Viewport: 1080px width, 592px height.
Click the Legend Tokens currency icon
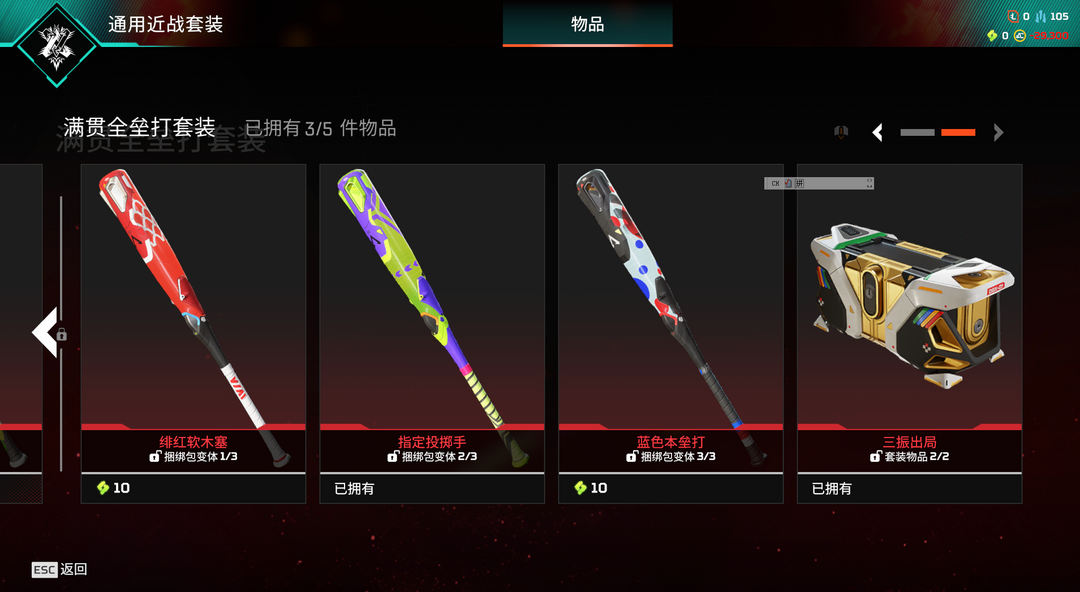(x=1012, y=17)
